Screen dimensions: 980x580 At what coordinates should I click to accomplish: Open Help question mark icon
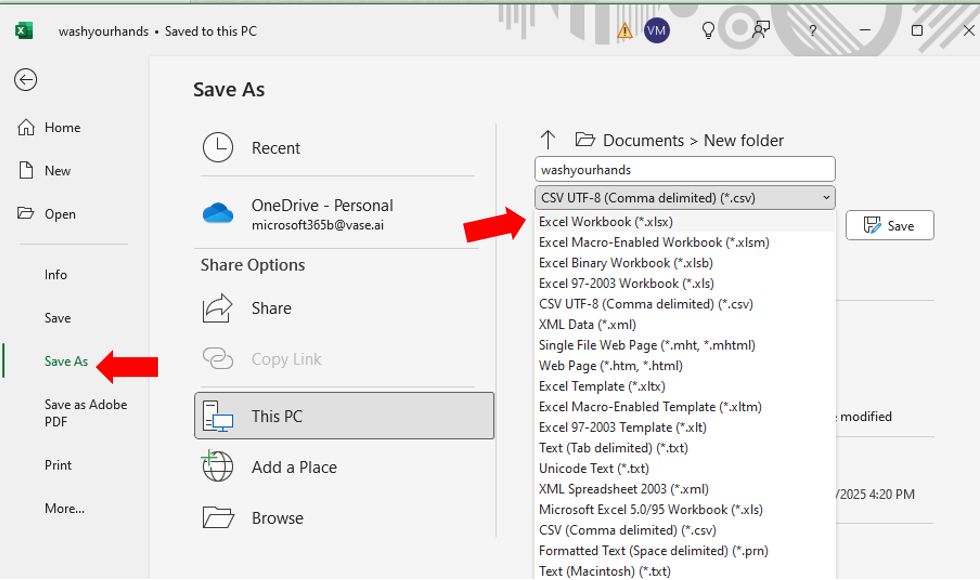[x=812, y=31]
